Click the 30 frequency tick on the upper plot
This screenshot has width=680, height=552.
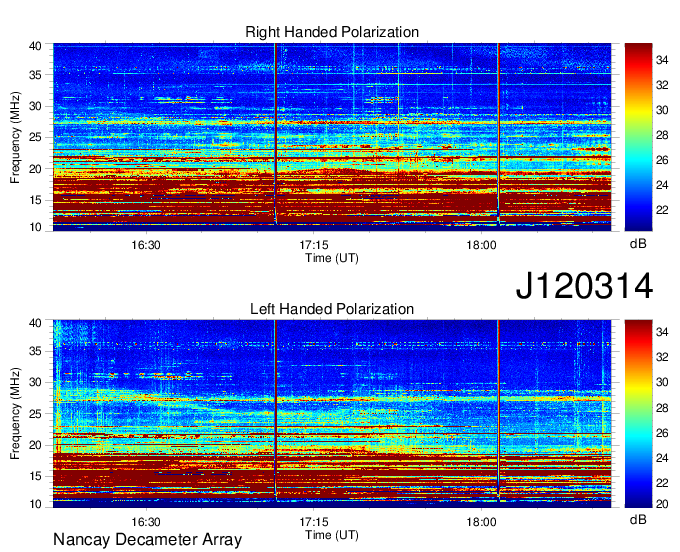click(35, 106)
